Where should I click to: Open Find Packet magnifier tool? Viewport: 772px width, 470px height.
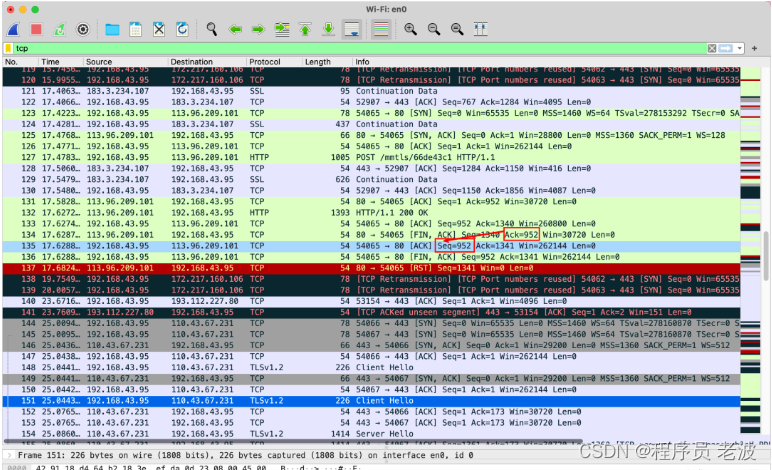212,30
